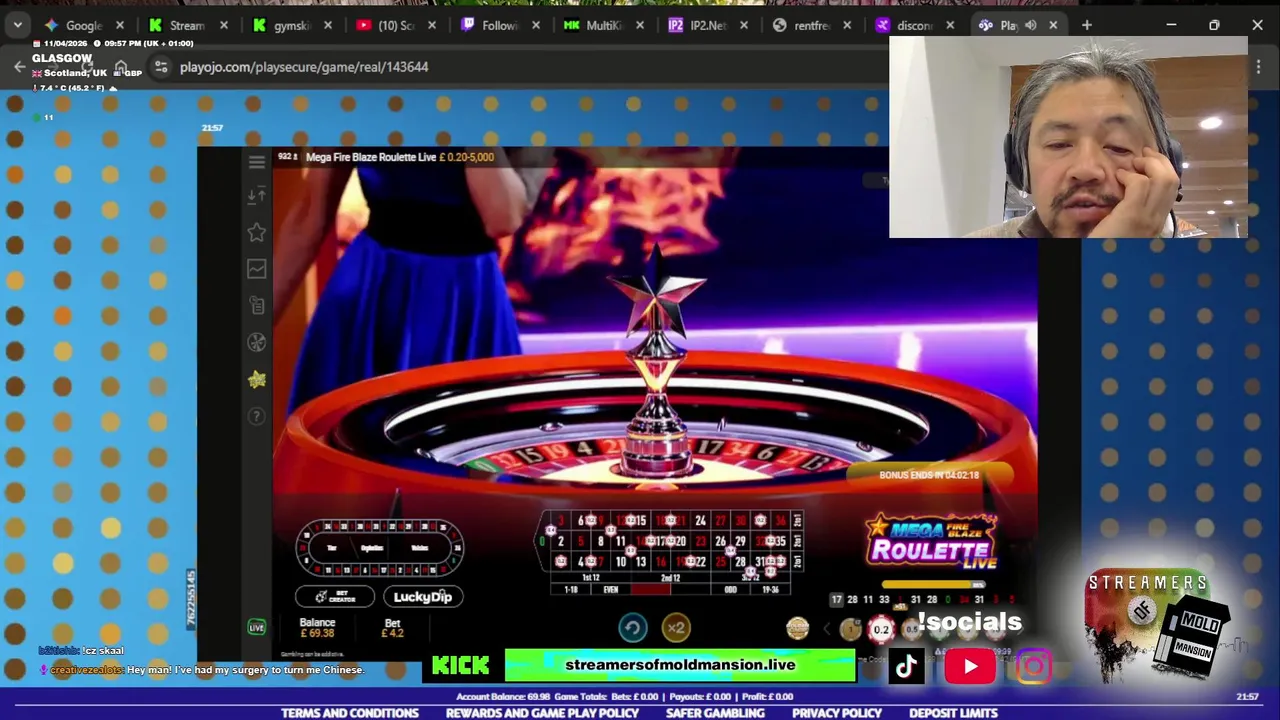Expand the browser tab search dropdown arrow
This screenshot has width=1280, height=720.
[x=17, y=25]
